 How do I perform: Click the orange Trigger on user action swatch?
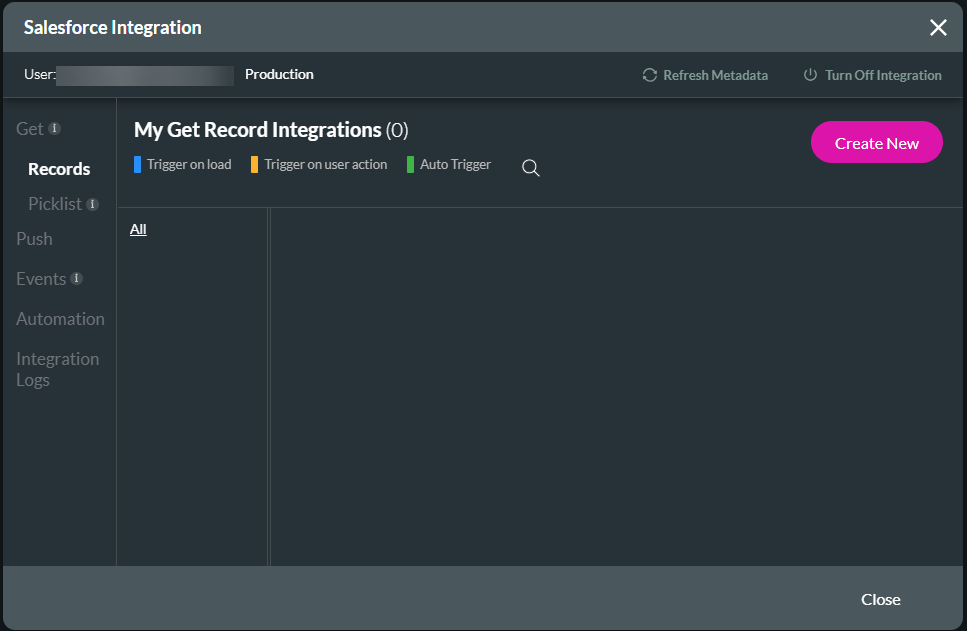pyautogui.click(x=254, y=165)
